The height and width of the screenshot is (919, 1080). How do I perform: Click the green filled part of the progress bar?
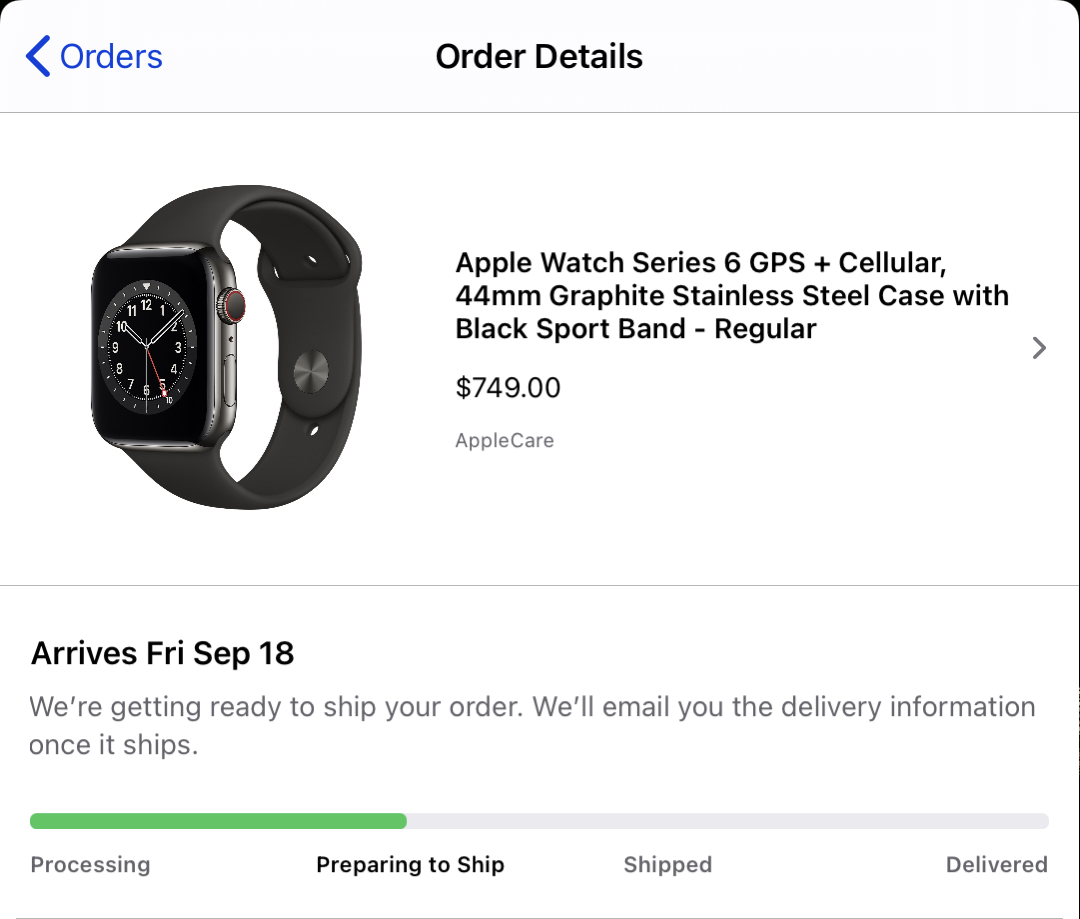click(218, 821)
